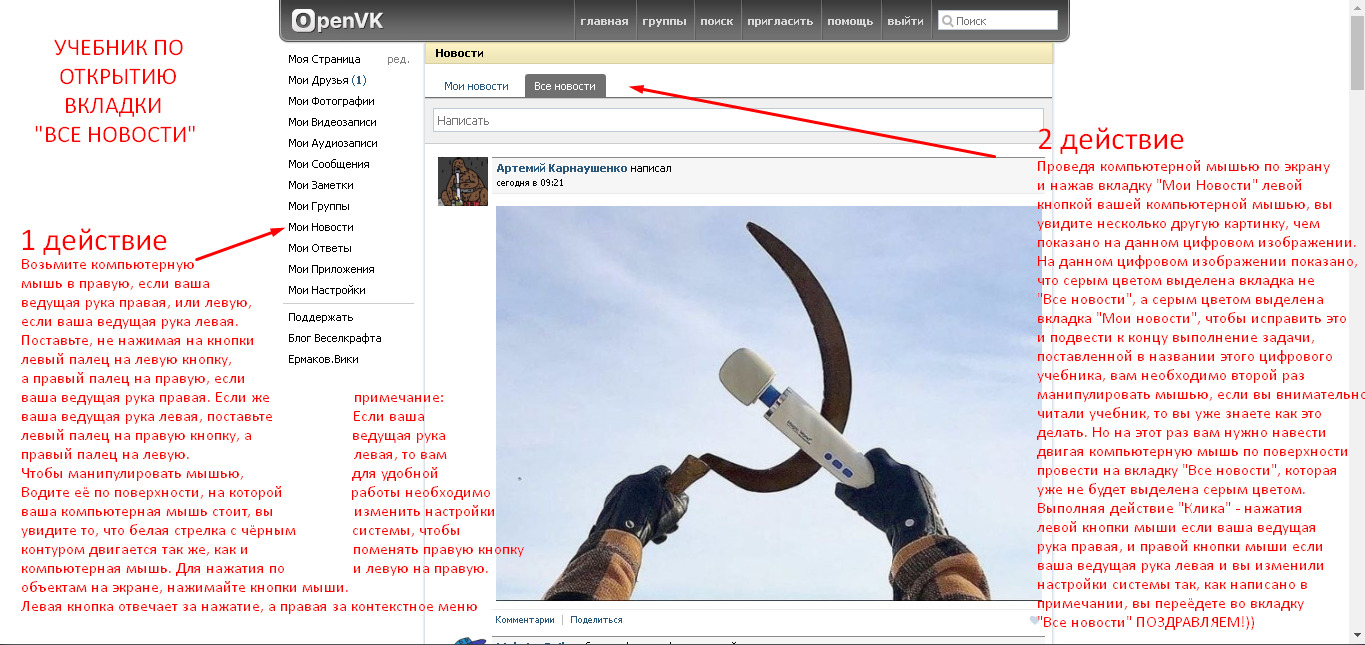The height and width of the screenshot is (645, 1365).
Task: Open Мои Приложения in the sidebar
Action: pos(331,269)
